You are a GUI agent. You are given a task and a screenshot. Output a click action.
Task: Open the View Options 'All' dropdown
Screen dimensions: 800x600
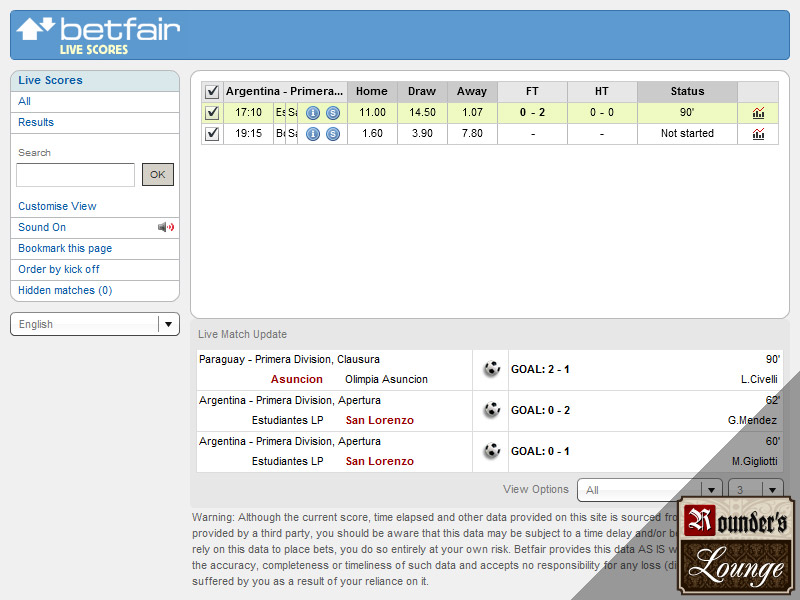pos(649,490)
